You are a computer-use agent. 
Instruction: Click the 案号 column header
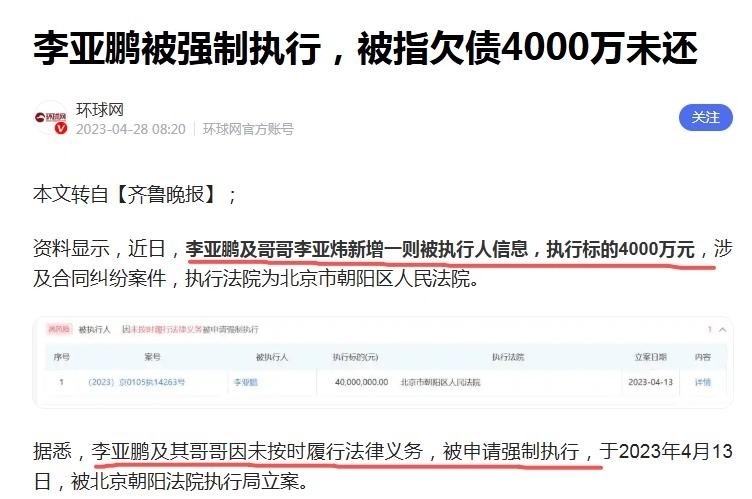152,357
